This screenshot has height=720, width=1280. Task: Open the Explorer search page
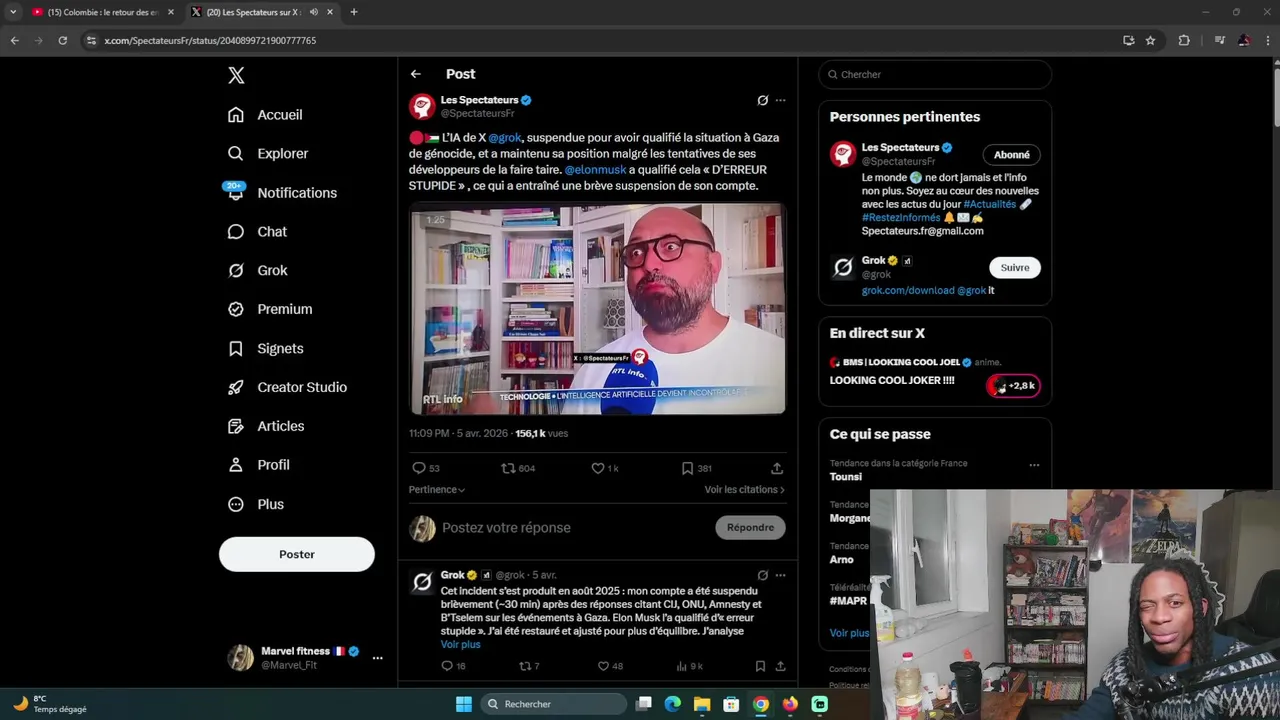click(268, 153)
